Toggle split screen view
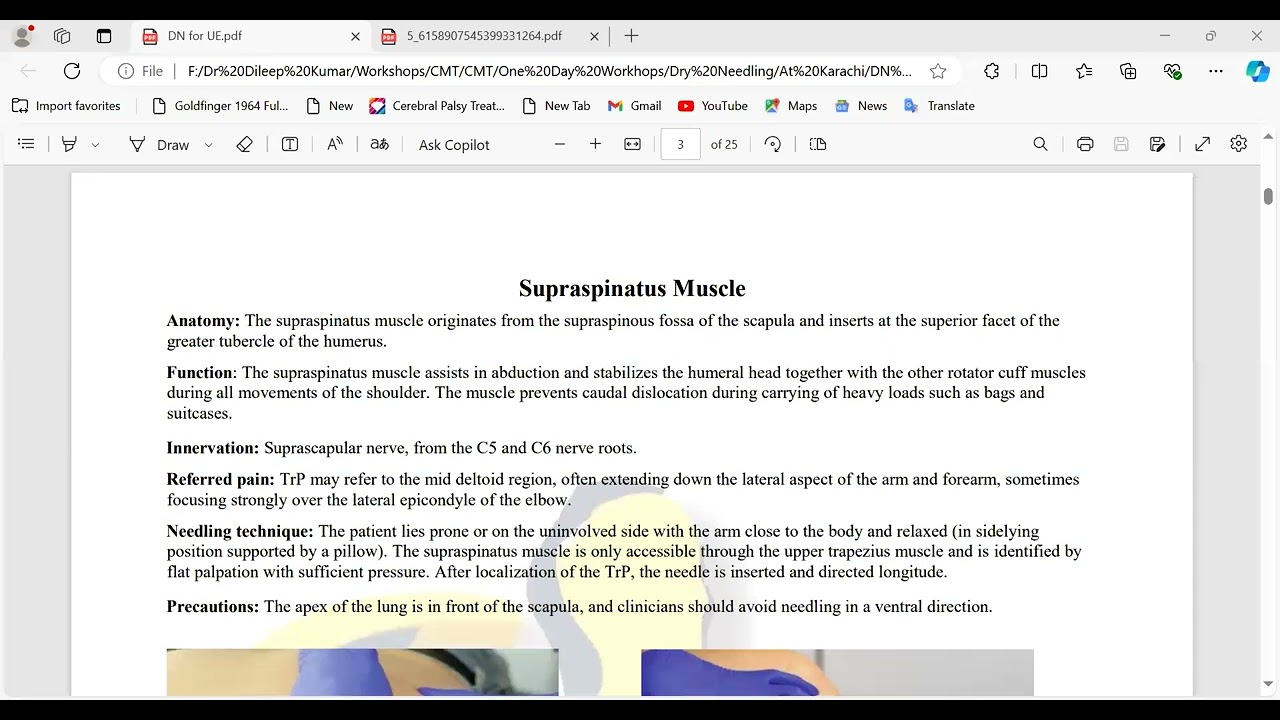Viewport: 1280px width, 720px height. click(1039, 71)
